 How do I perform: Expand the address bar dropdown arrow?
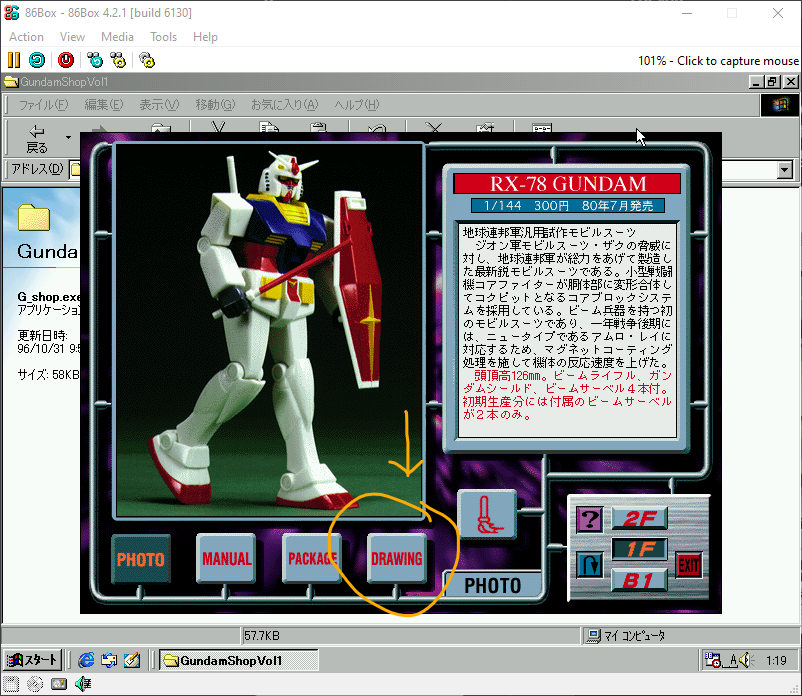(x=784, y=170)
